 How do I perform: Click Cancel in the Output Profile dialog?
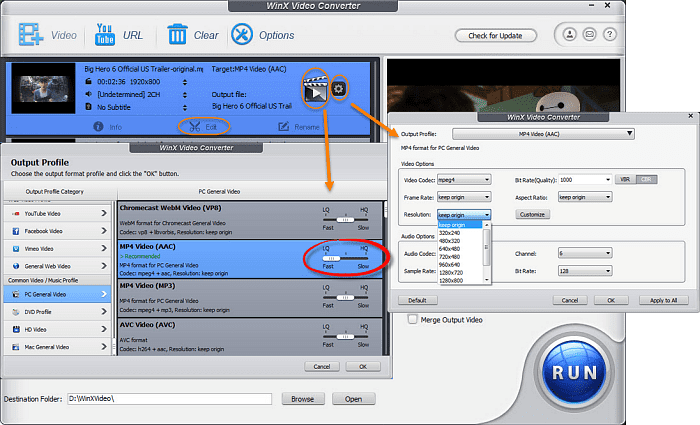(322, 366)
